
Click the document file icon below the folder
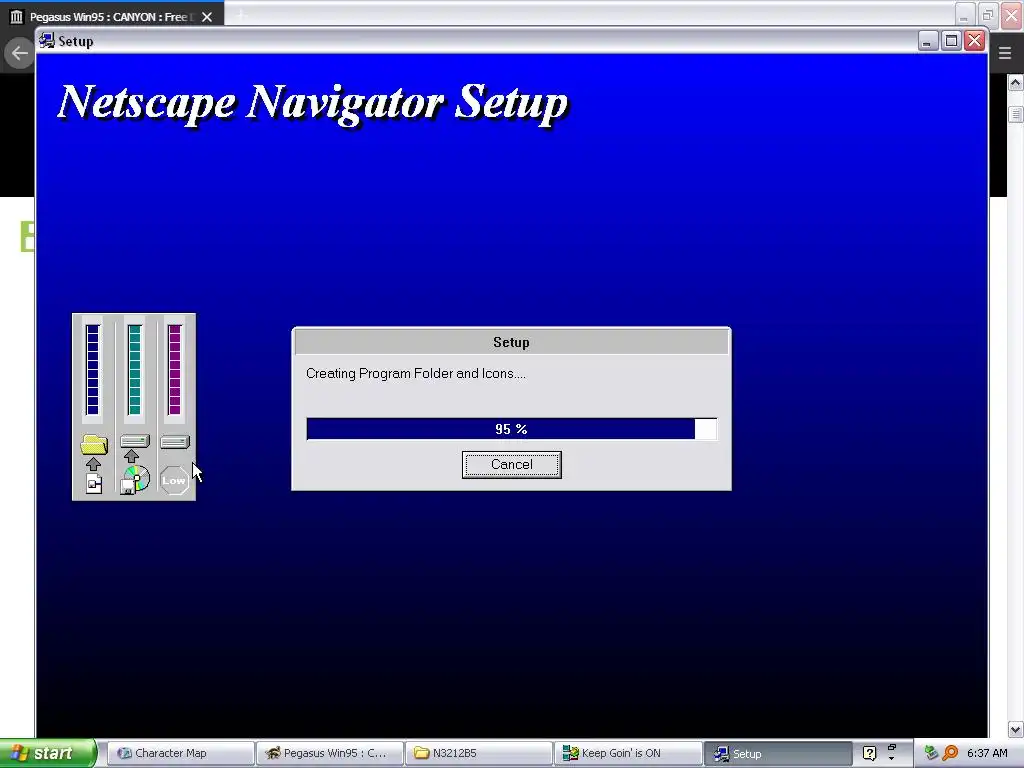[94, 484]
